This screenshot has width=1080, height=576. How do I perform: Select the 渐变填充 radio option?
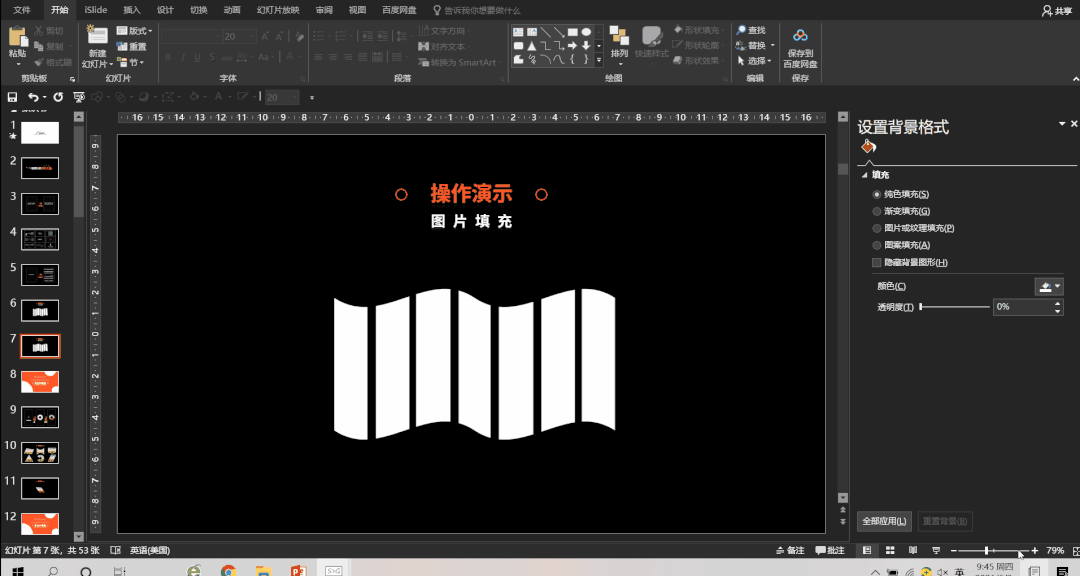tap(877, 211)
